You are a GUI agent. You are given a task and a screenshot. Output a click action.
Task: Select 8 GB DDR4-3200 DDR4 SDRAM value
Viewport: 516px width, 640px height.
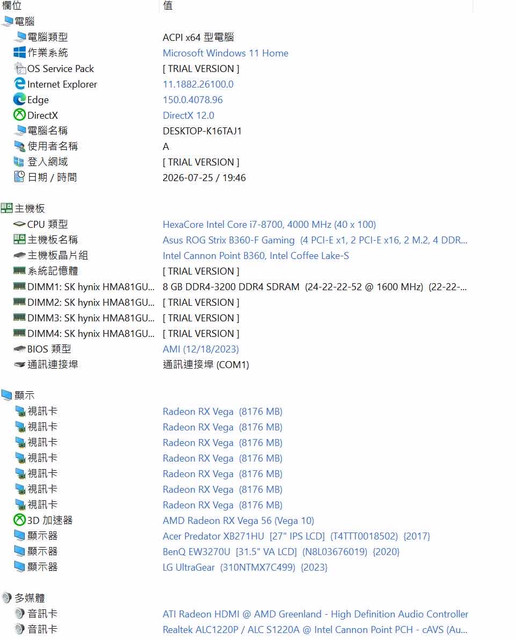[x=315, y=287]
